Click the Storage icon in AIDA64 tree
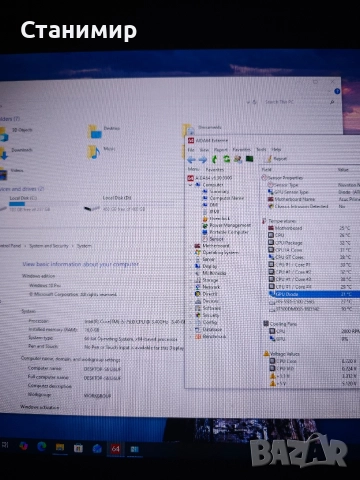The width and height of the screenshot is (360, 480). [x=198, y=280]
